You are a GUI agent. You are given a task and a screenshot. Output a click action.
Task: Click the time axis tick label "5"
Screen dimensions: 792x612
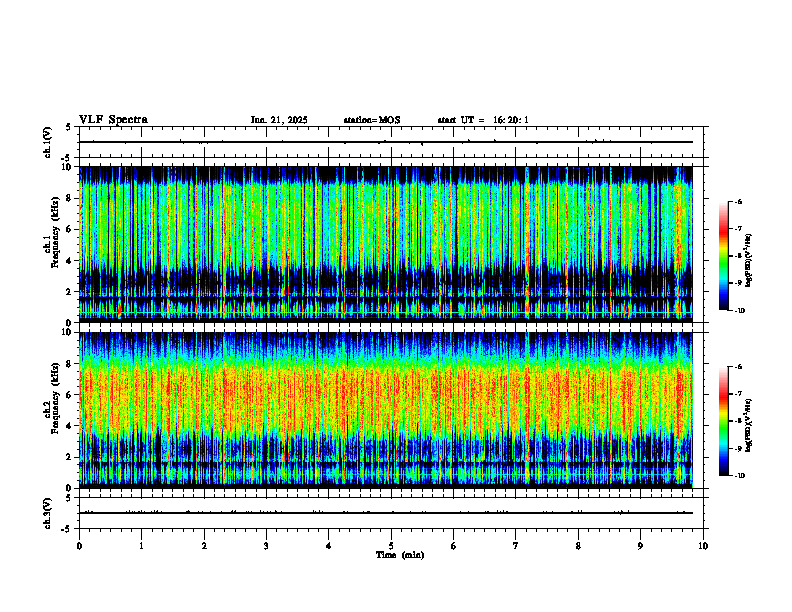coord(391,546)
